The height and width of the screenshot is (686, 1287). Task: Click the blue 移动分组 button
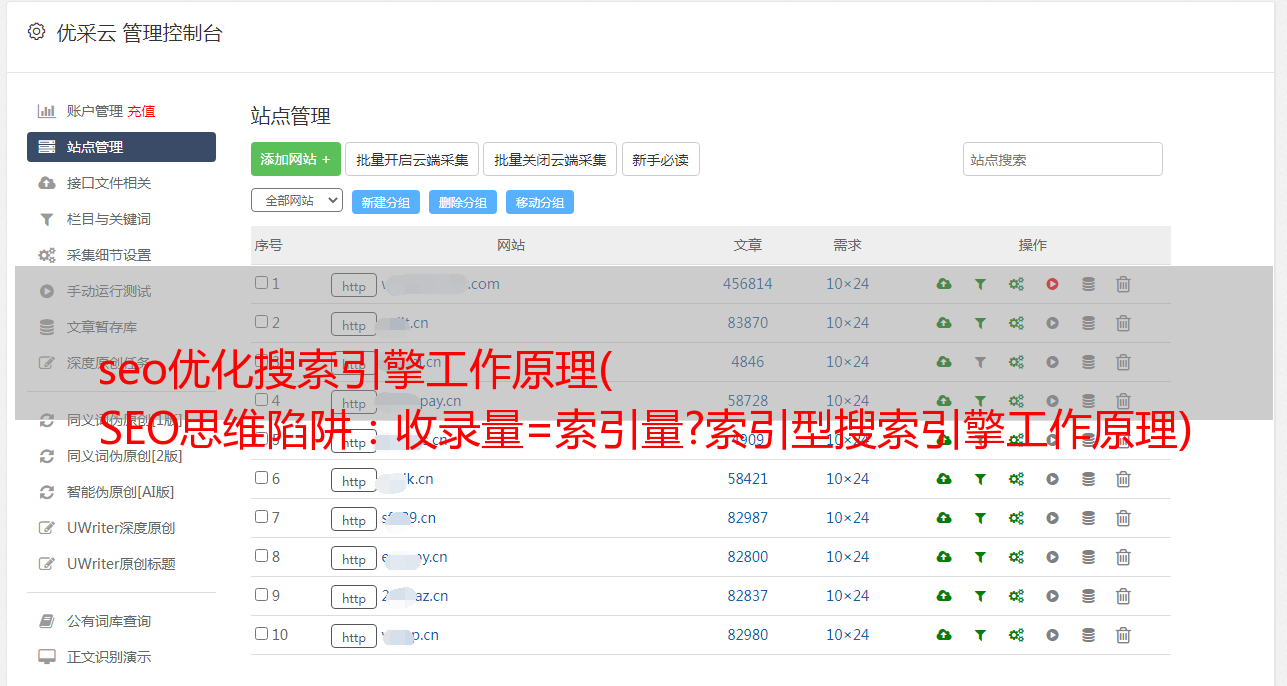[540, 202]
